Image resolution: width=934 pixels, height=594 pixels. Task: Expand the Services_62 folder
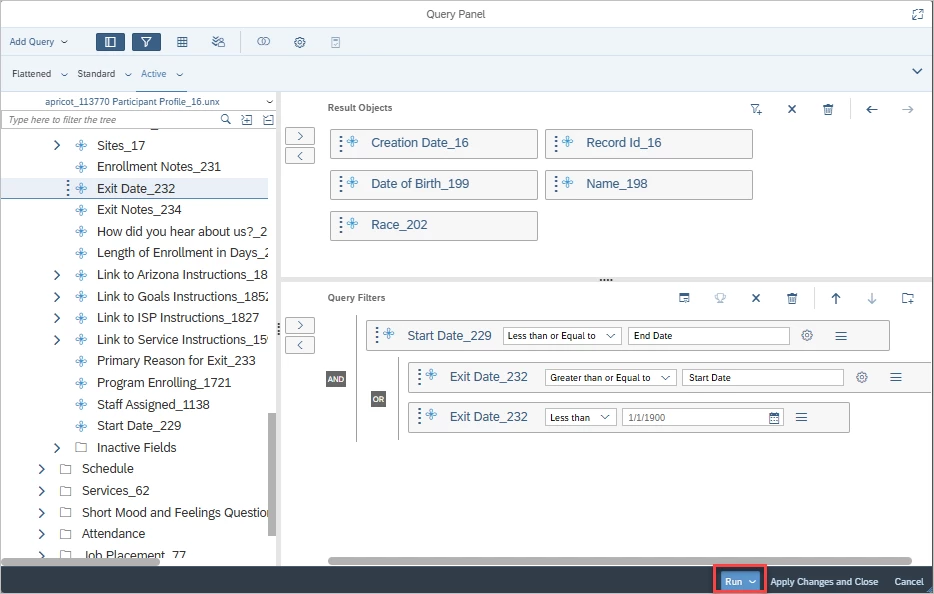[x=42, y=491]
